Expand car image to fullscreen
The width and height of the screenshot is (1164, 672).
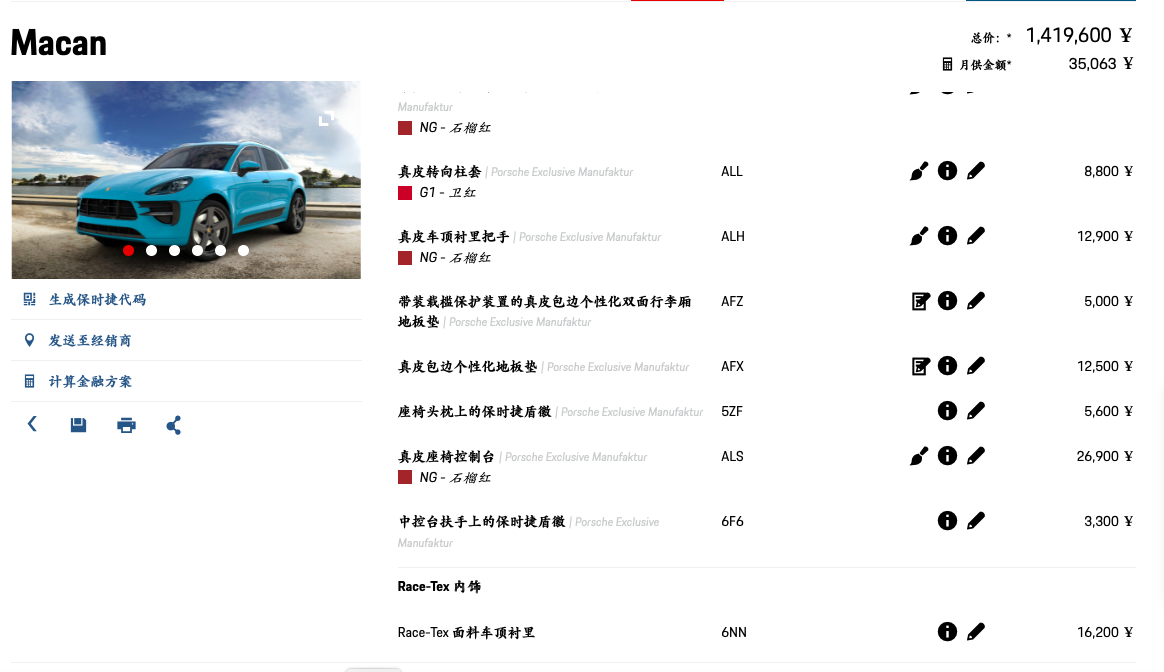327,119
